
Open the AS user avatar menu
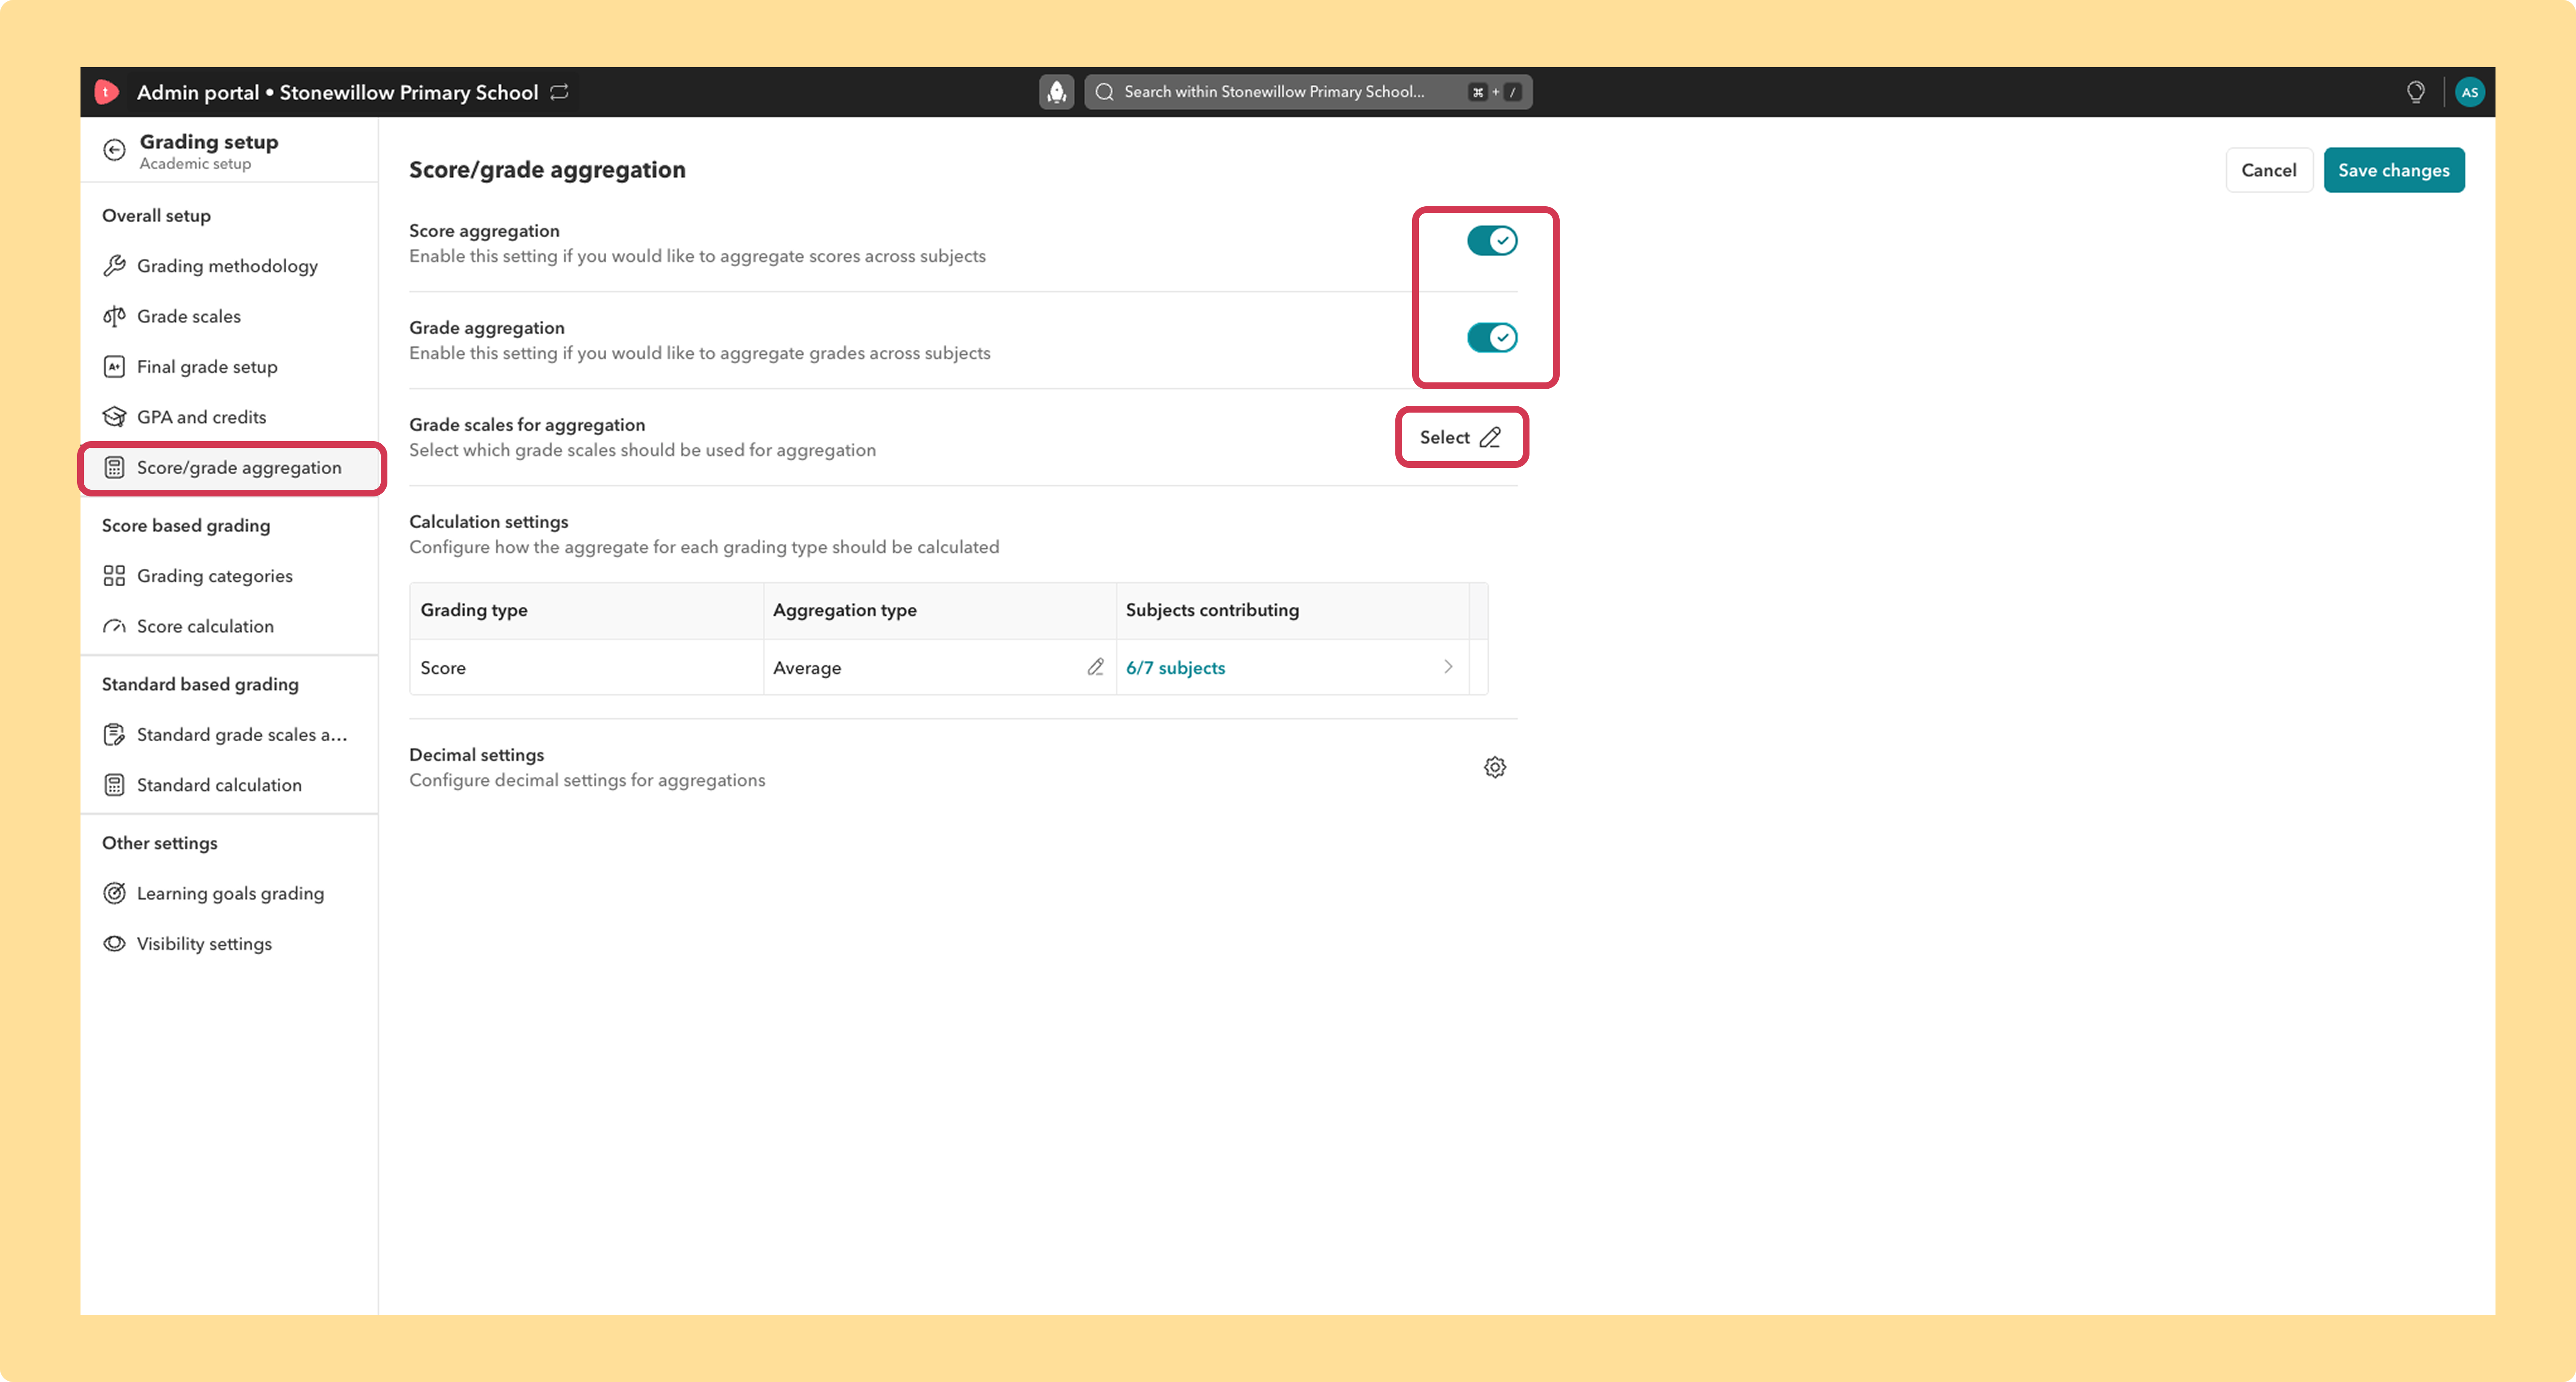click(2469, 92)
